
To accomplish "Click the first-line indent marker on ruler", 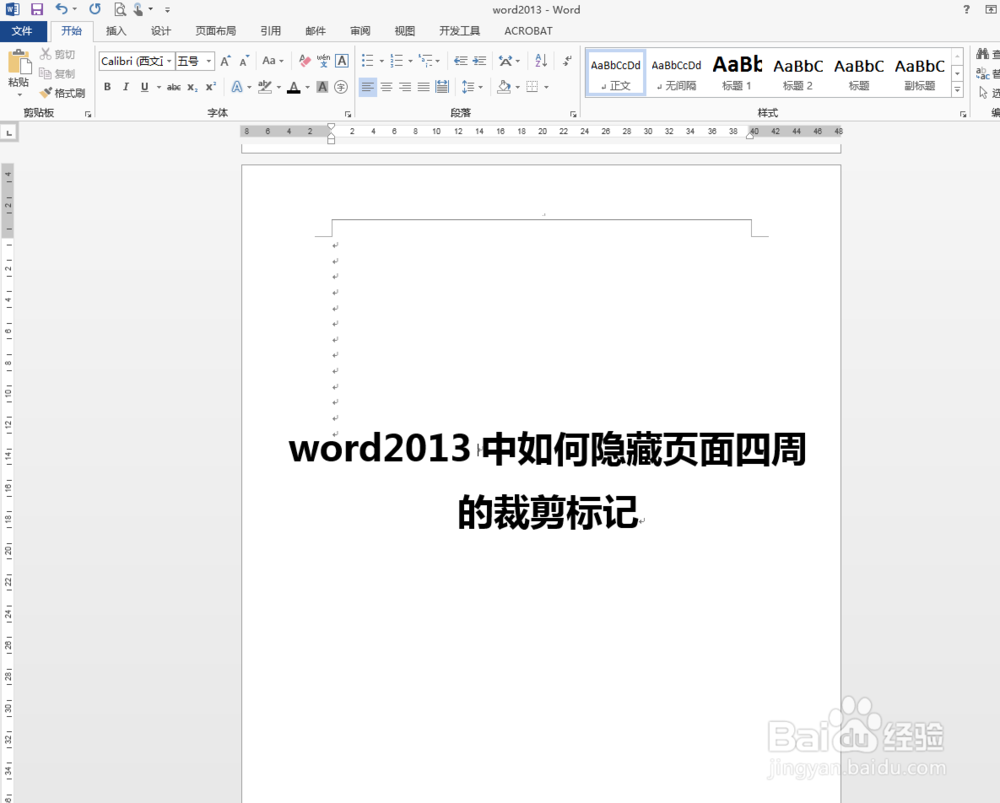I will pyautogui.click(x=331, y=127).
